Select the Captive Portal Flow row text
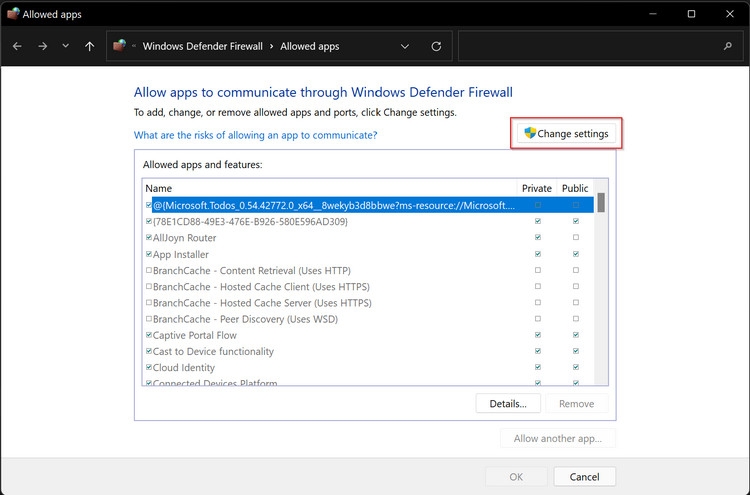 point(194,335)
